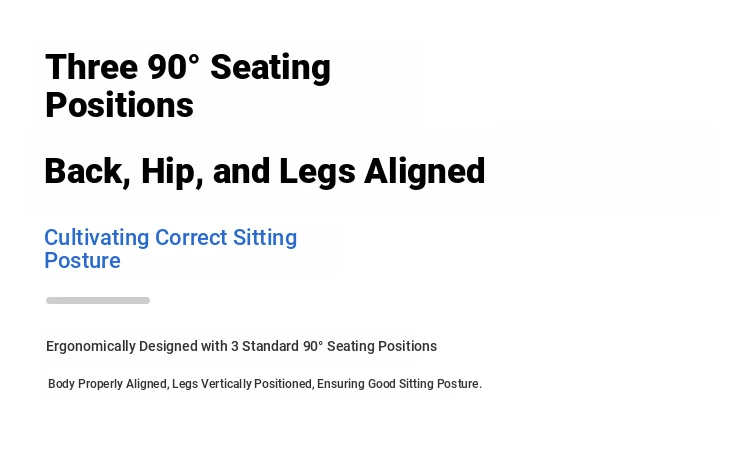Select the "Ergonomically Designed with 3 Standard" line

[242, 346]
